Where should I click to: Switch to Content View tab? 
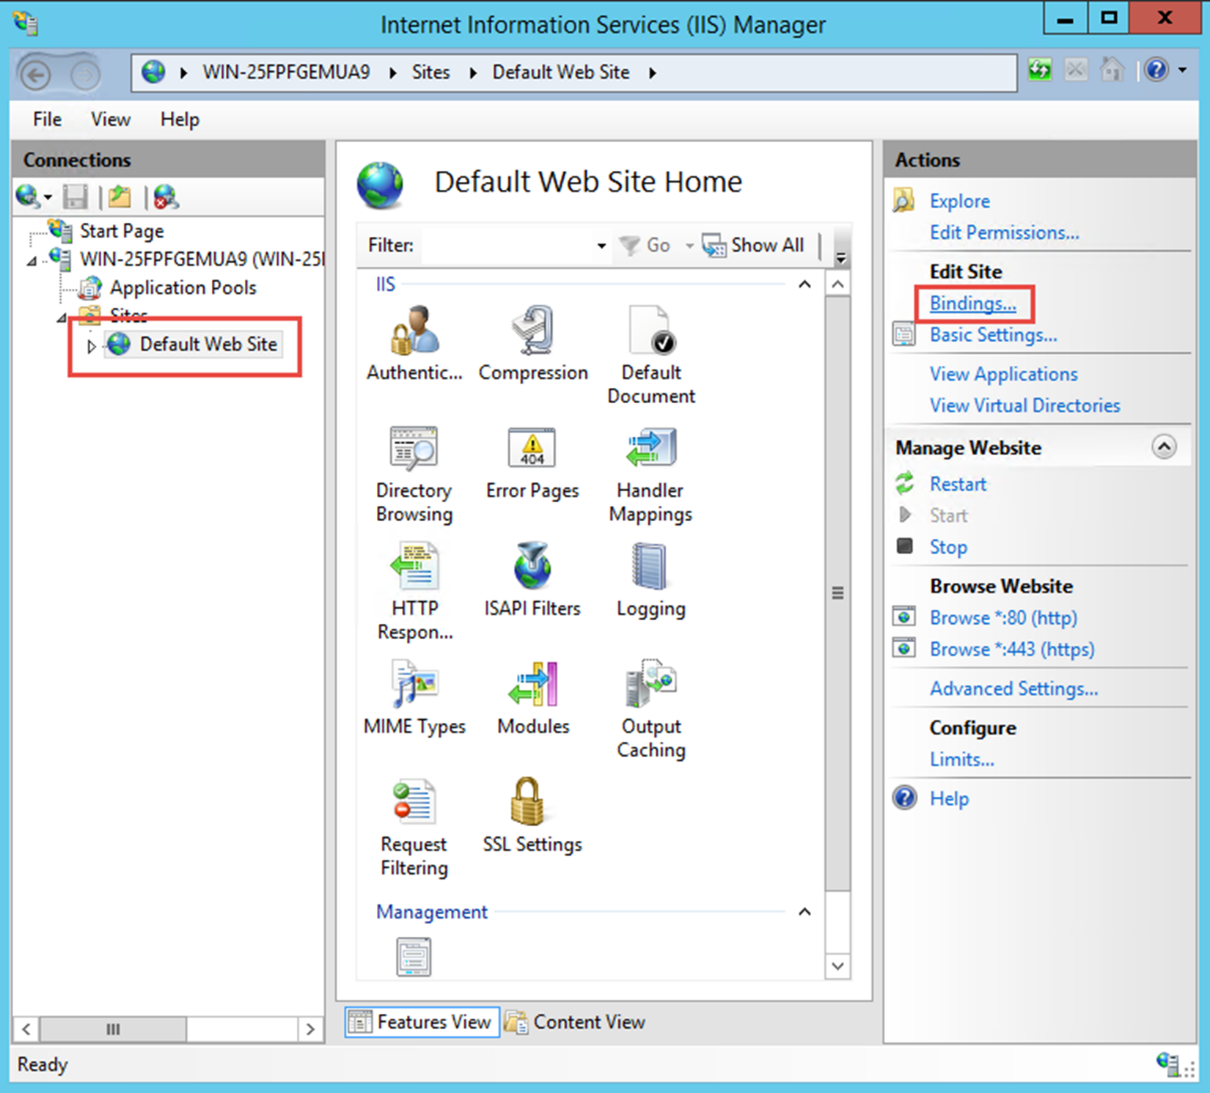click(x=576, y=1022)
